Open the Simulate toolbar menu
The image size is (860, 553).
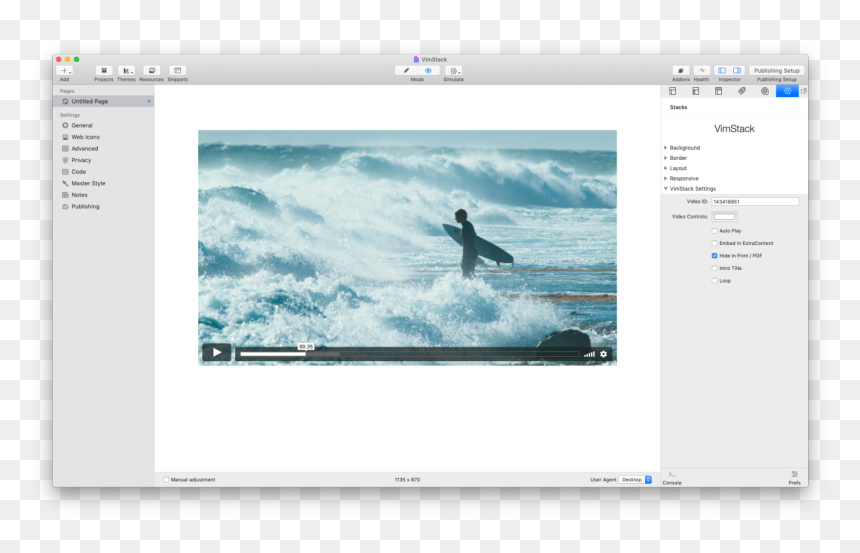coord(454,71)
